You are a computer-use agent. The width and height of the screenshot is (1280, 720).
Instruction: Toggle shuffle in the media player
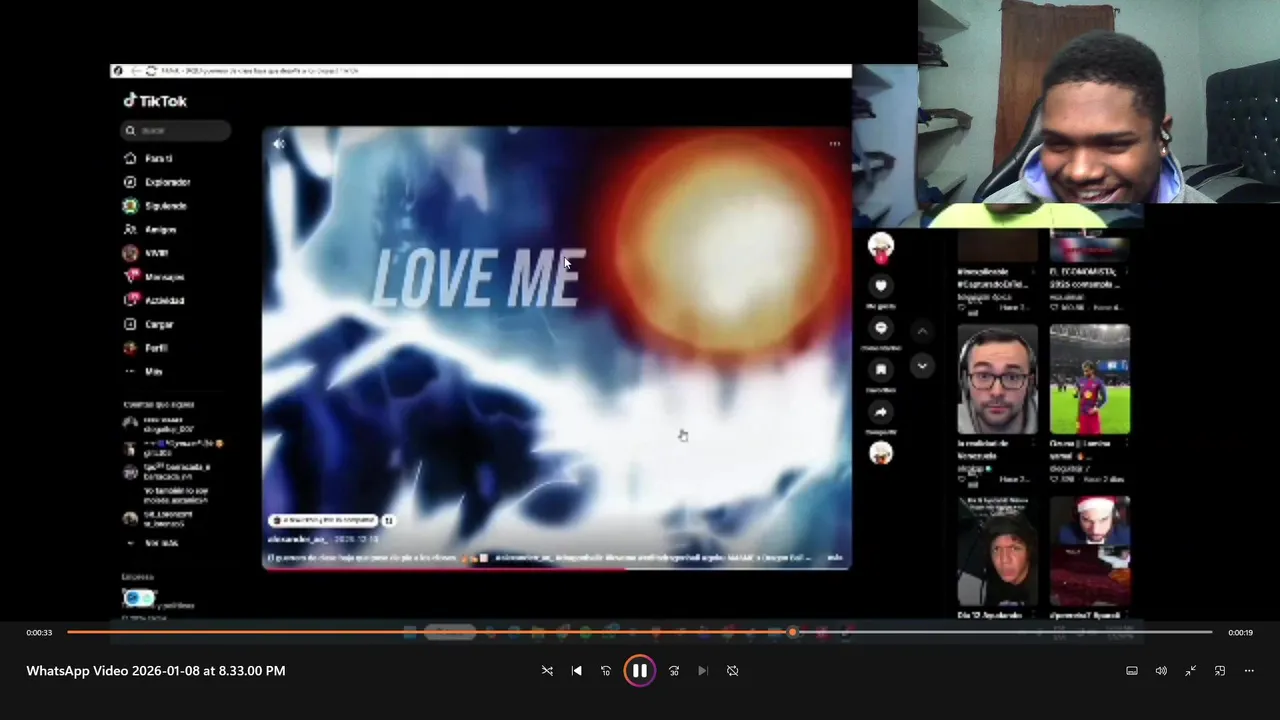pos(547,671)
